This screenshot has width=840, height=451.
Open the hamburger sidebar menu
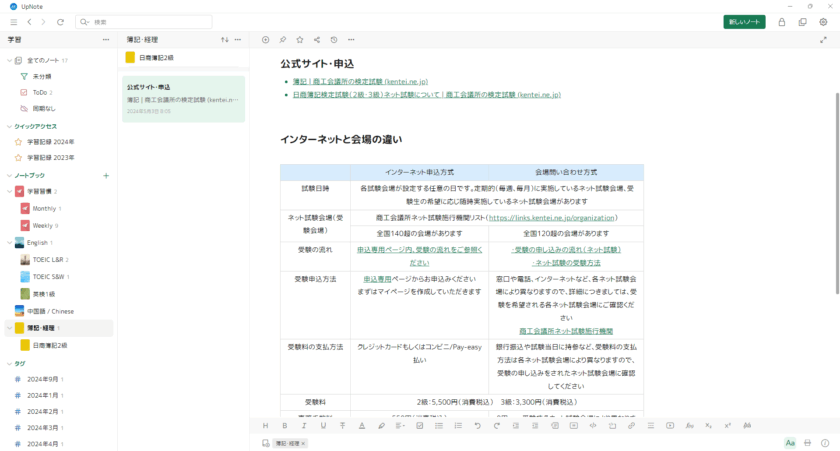coord(13,22)
